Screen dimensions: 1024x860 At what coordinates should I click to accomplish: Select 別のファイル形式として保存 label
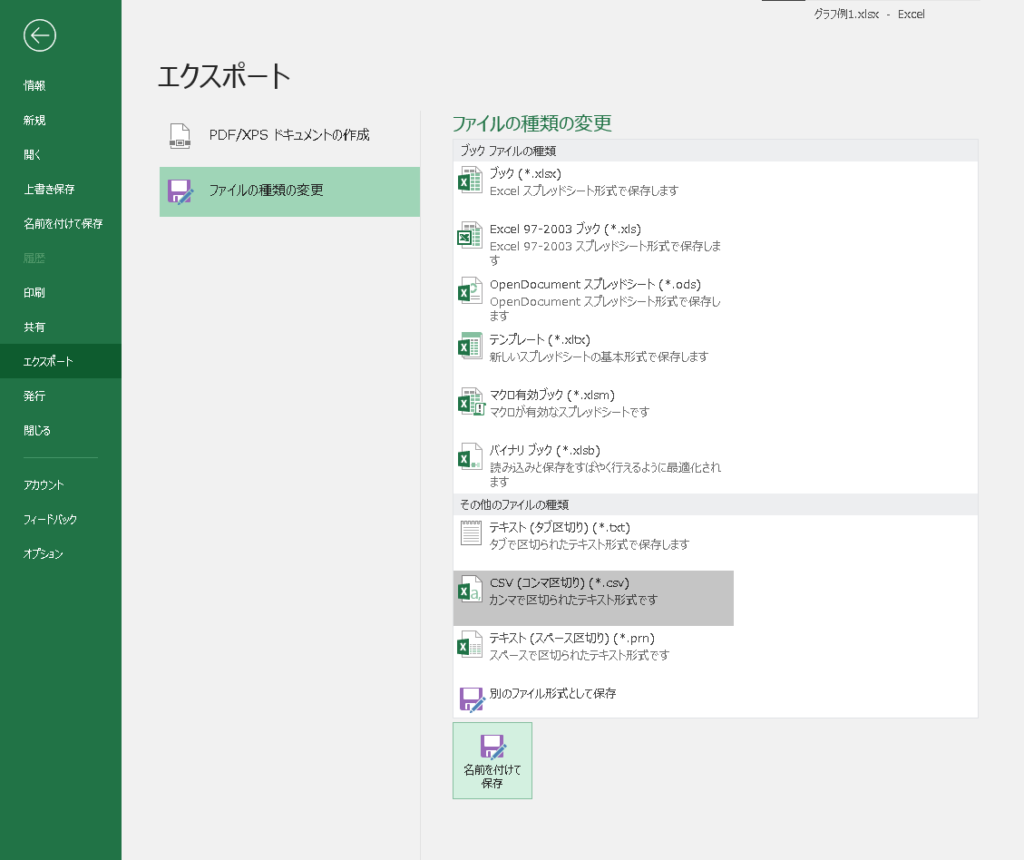pyautogui.click(x=553, y=693)
